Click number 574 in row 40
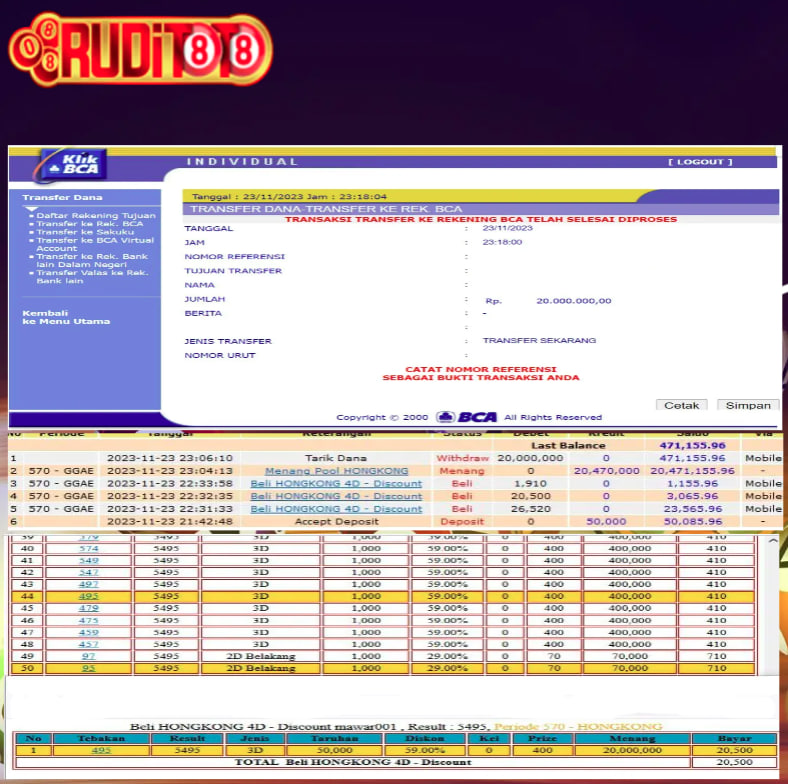Viewport: 788px width, 784px height. 89,548
